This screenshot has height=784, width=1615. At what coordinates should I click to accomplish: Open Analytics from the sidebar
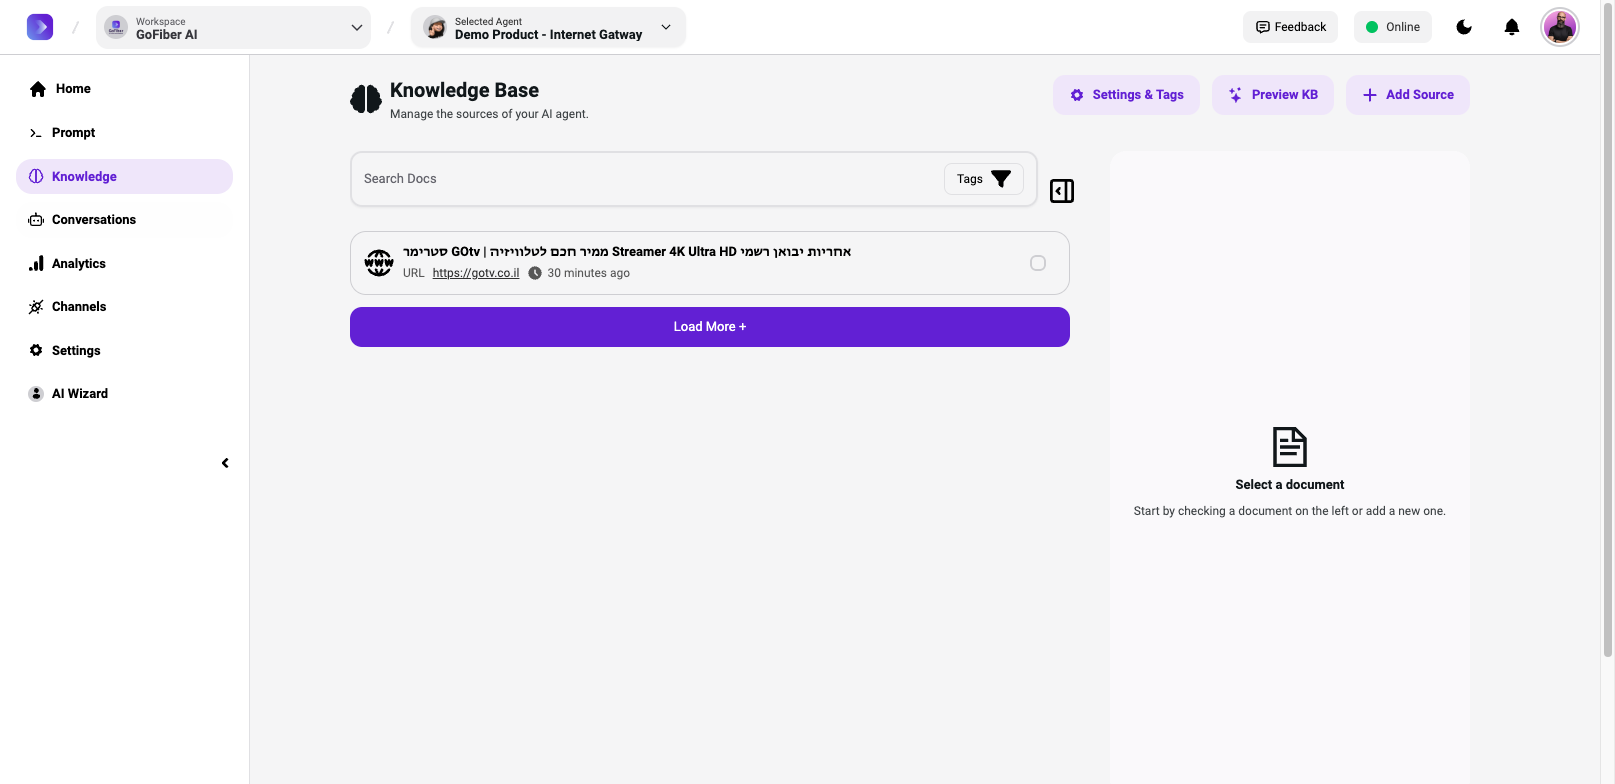78,264
